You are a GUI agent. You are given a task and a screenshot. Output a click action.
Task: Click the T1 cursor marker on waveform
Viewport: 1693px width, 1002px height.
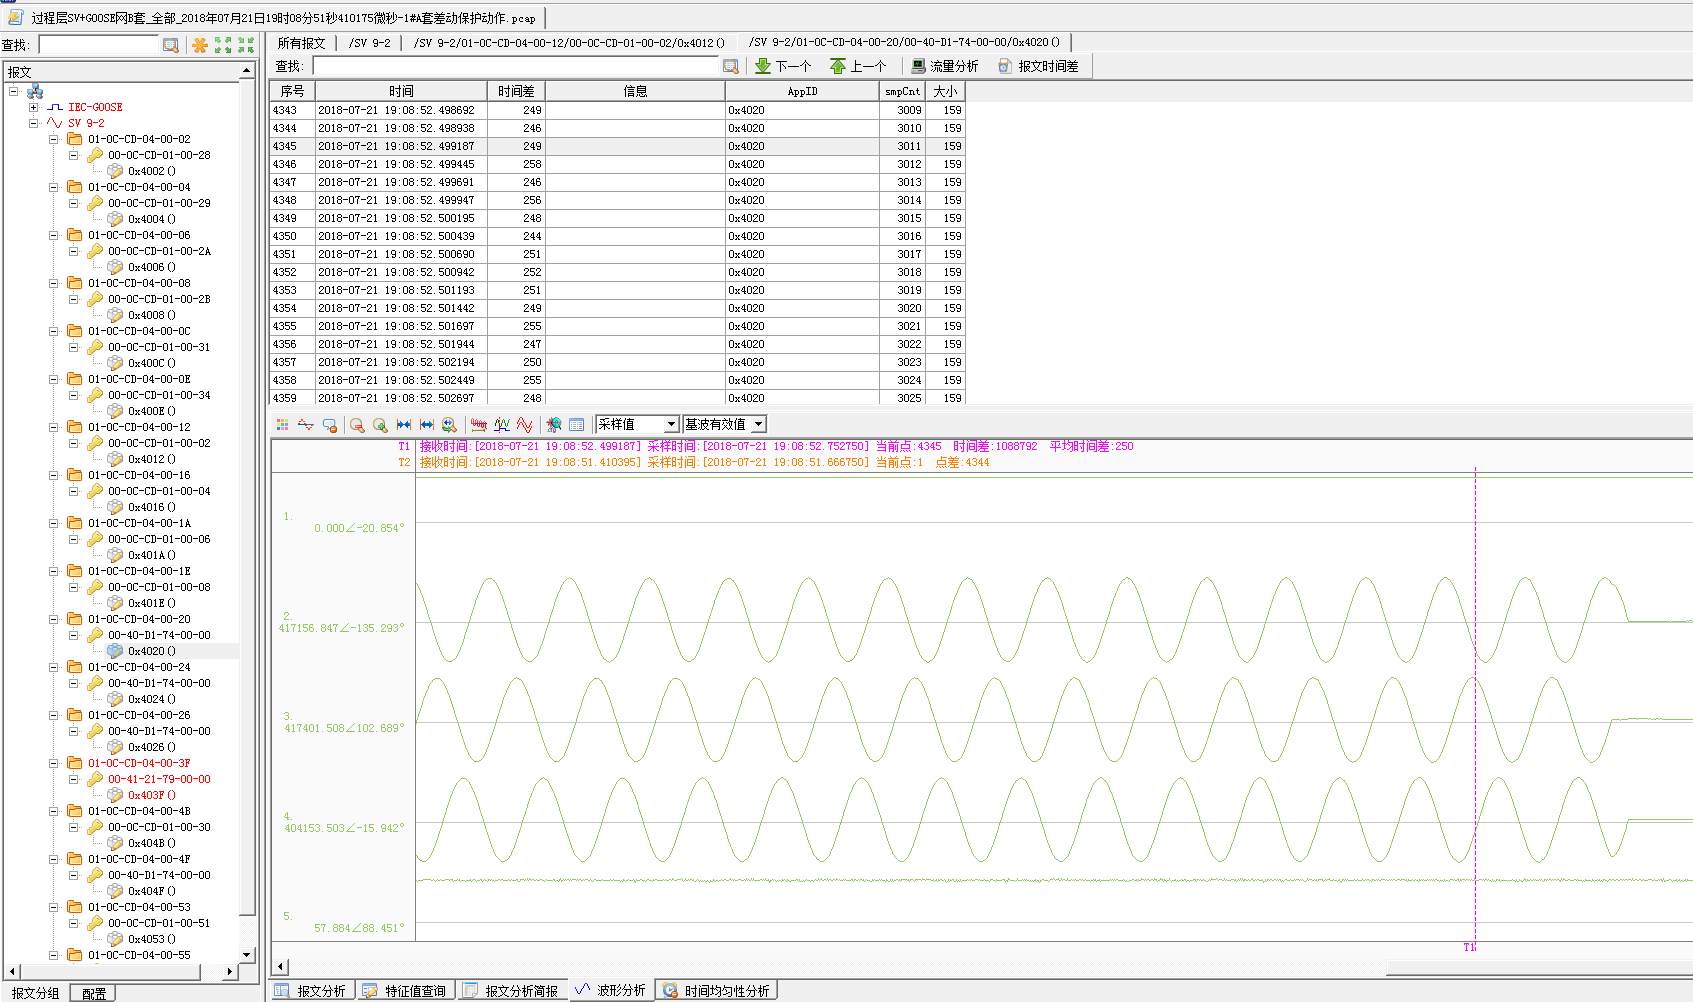(x=1469, y=947)
